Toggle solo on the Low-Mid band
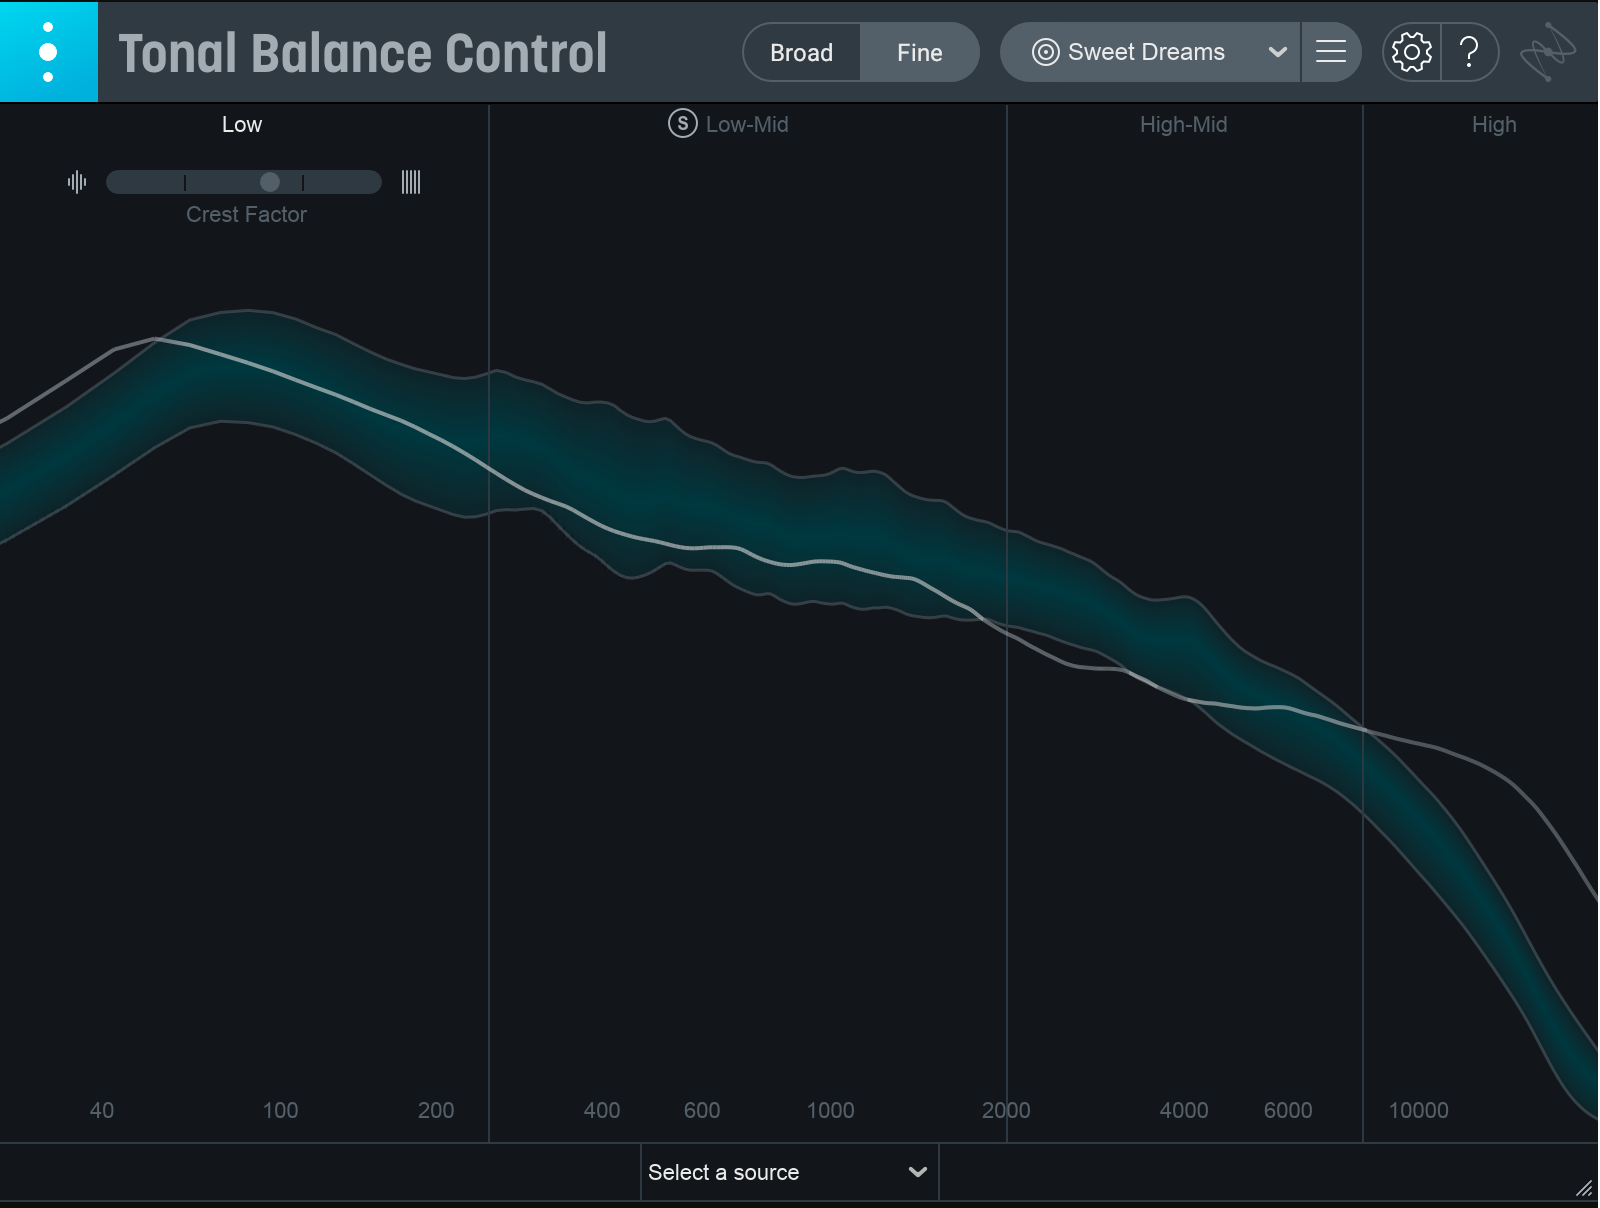1600x1208 pixels. pyautogui.click(x=682, y=124)
